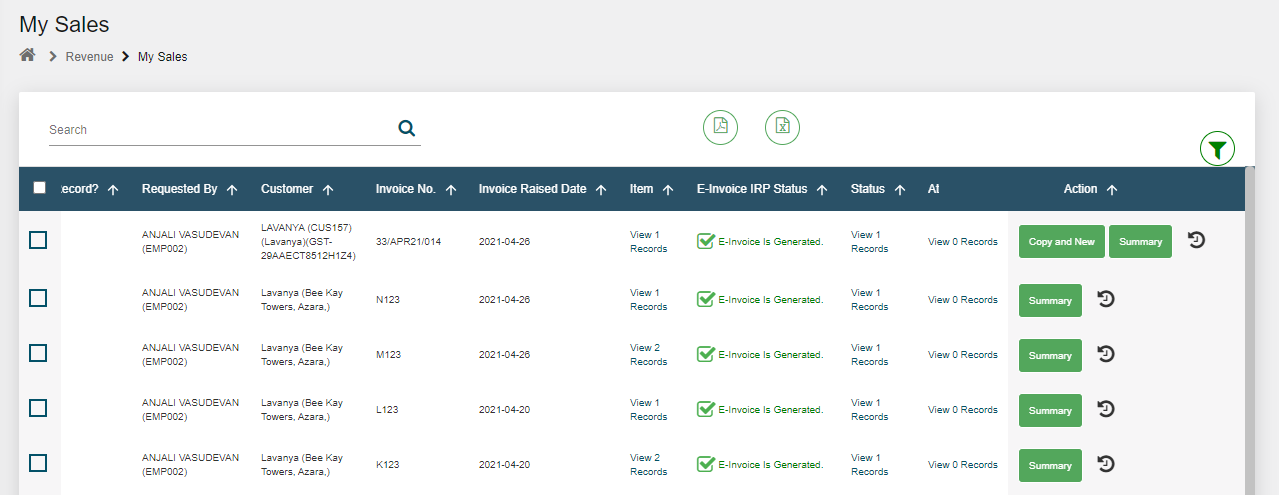1279x495 pixels.
Task: Click Invoice Raised Date column header
Action: point(532,189)
